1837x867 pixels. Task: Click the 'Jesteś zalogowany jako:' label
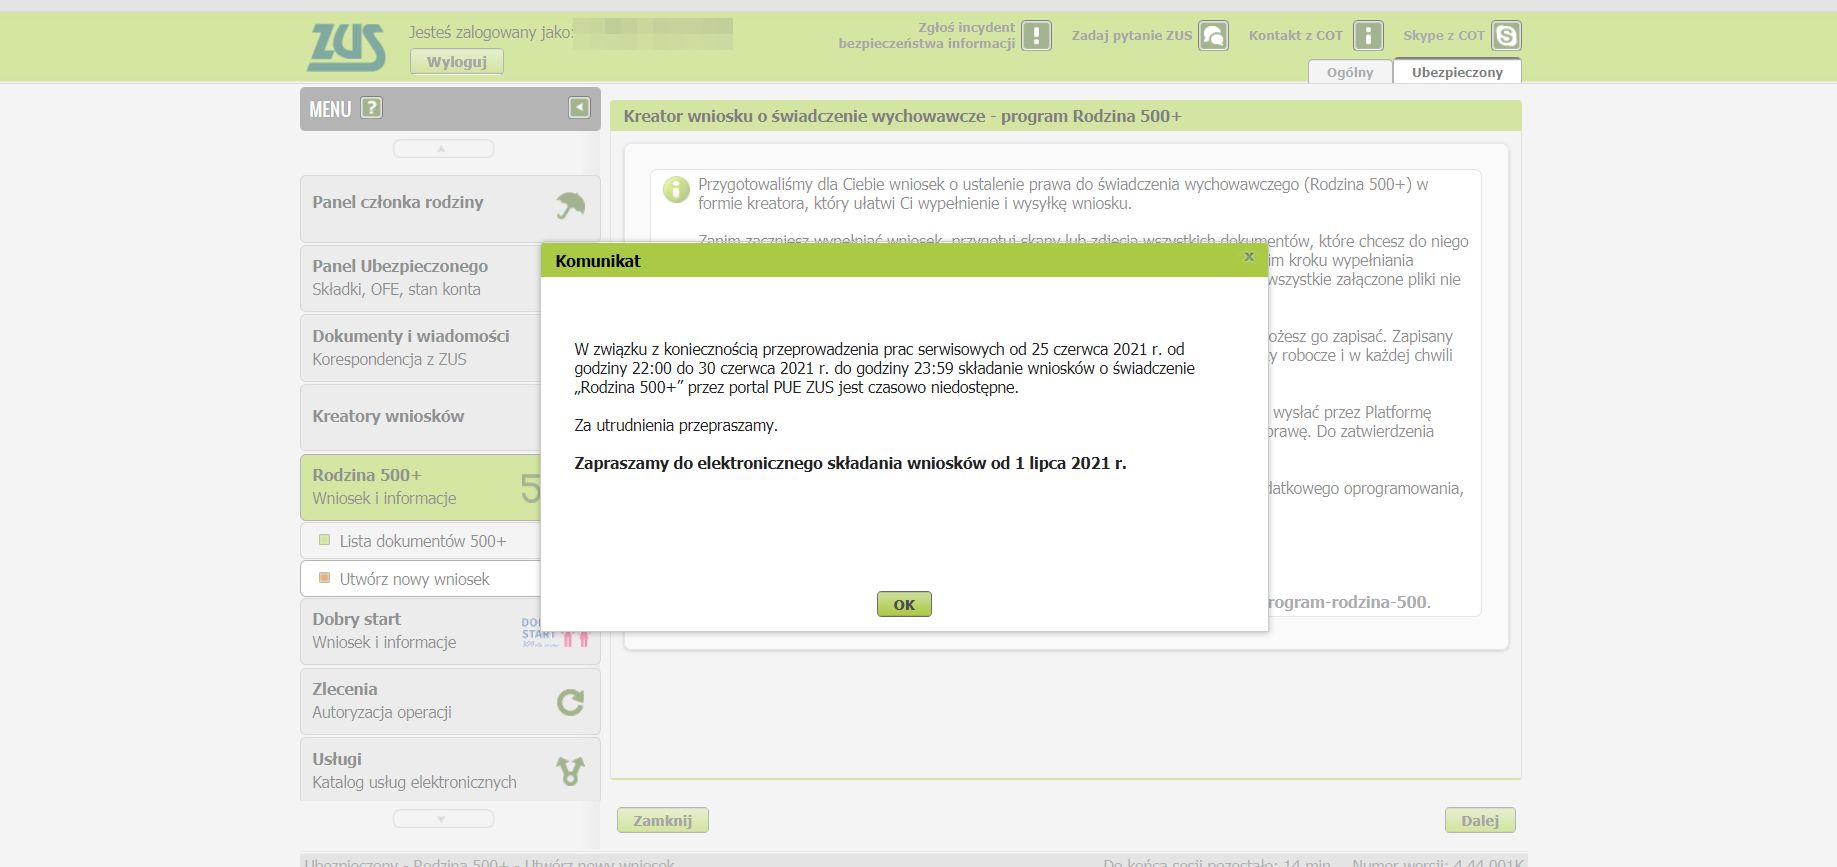491,32
